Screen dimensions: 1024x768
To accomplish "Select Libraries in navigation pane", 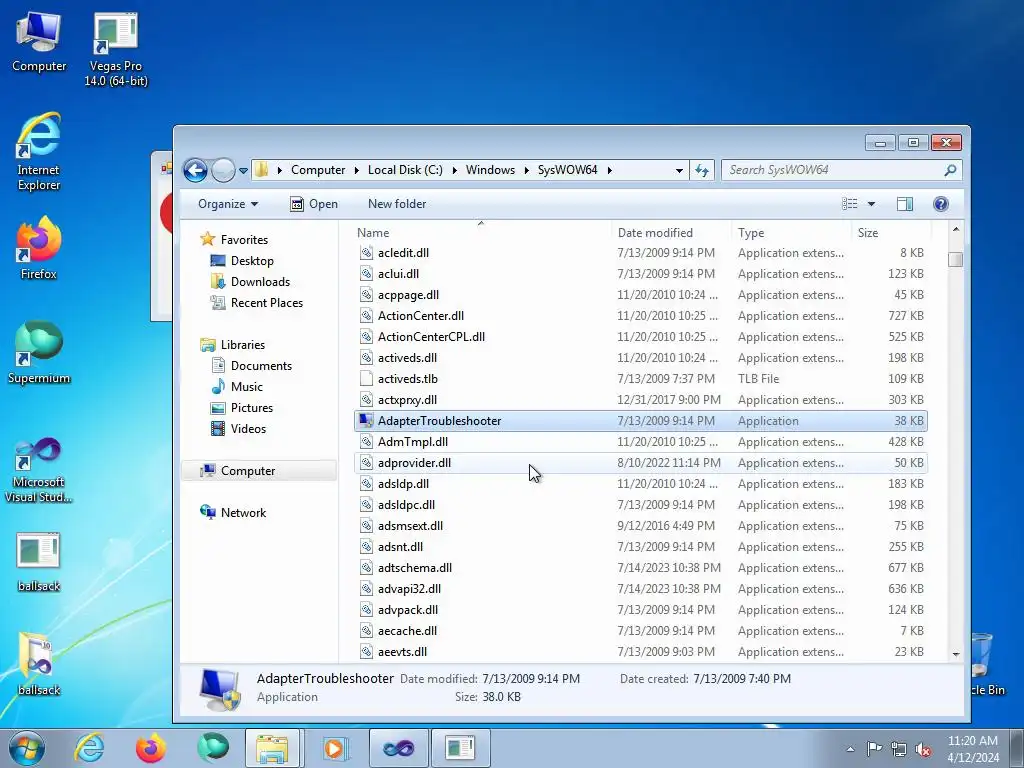I will (x=242, y=345).
